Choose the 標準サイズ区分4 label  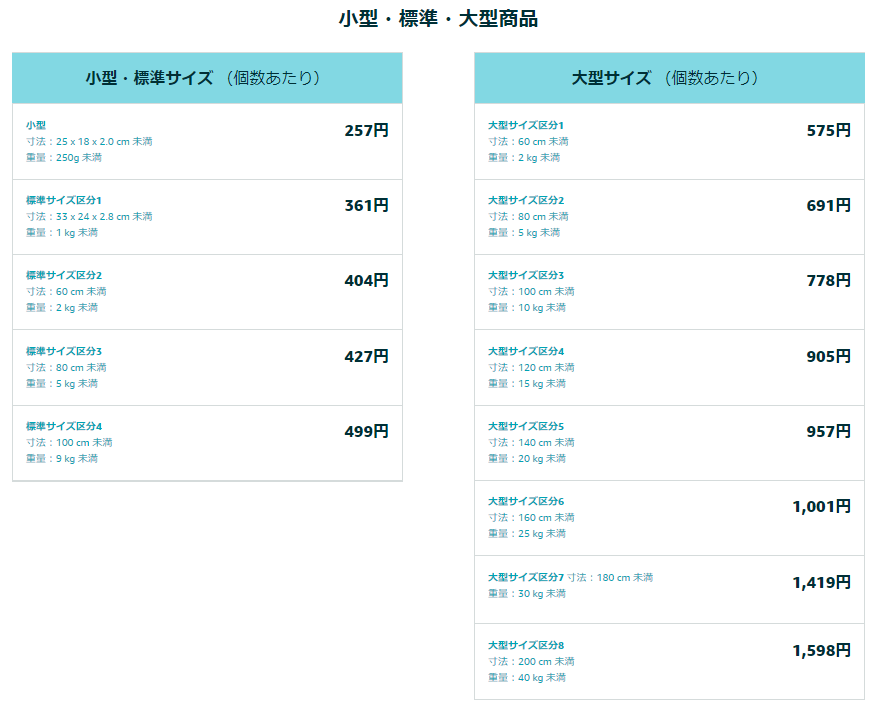64,426
